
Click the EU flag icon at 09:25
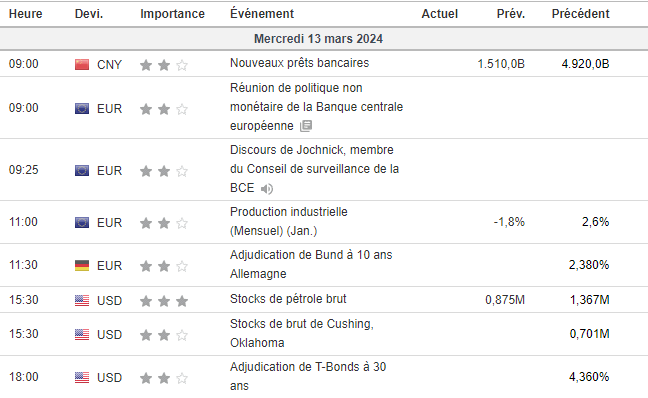(82, 170)
